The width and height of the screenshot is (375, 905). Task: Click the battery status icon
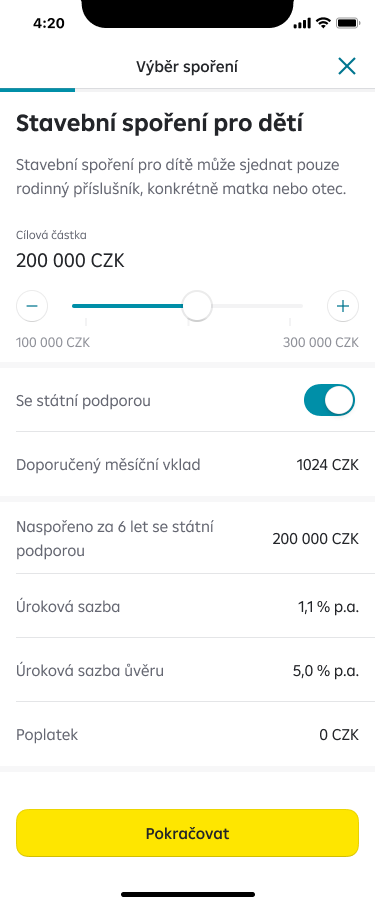click(x=348, y=23)
